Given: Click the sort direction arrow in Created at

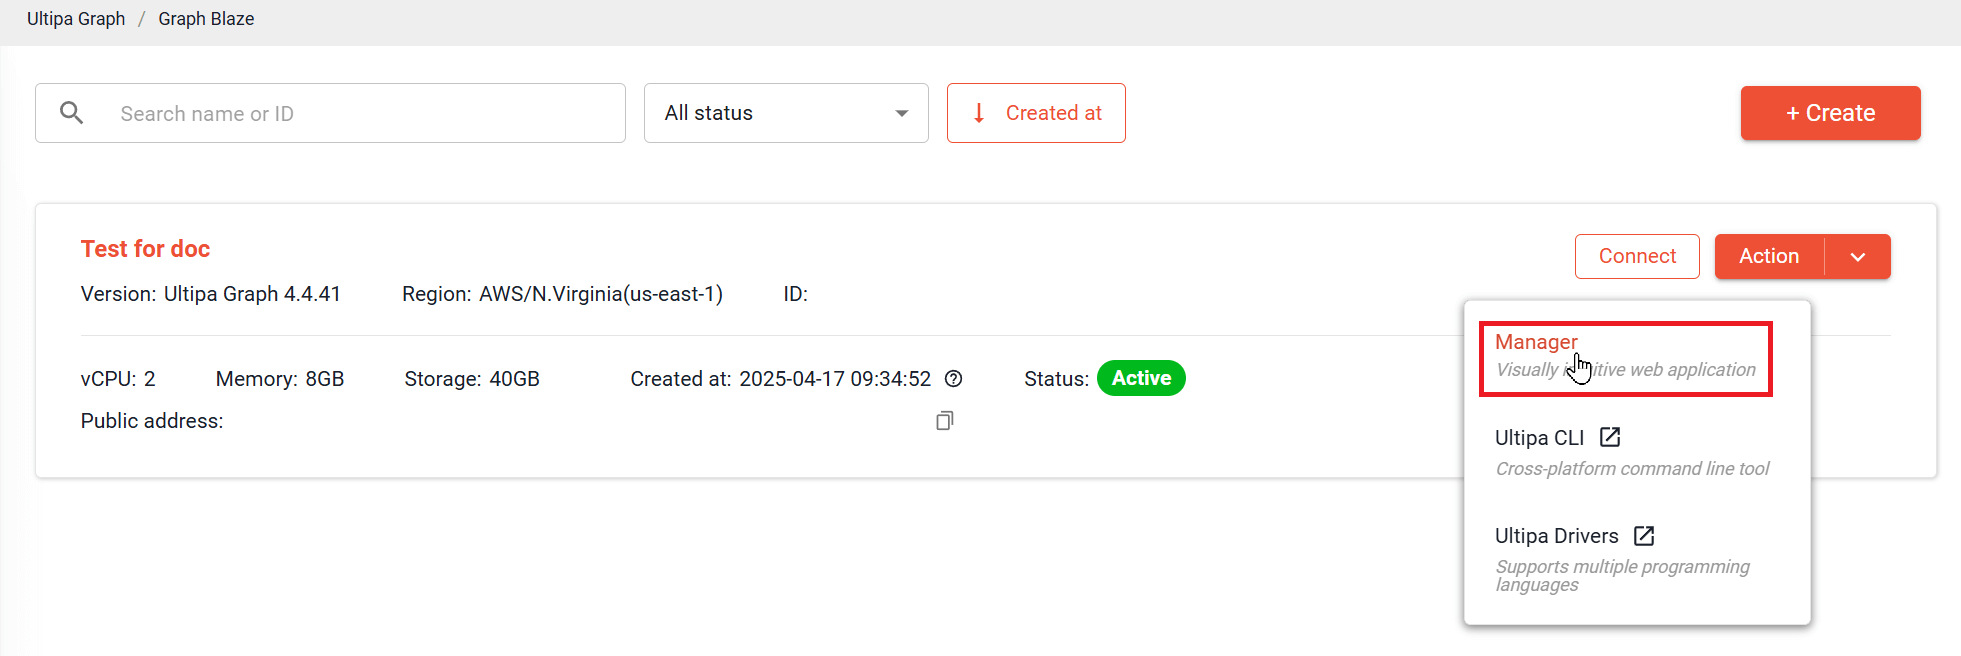Looking at the screenshot, I should (x=979, y=113).
